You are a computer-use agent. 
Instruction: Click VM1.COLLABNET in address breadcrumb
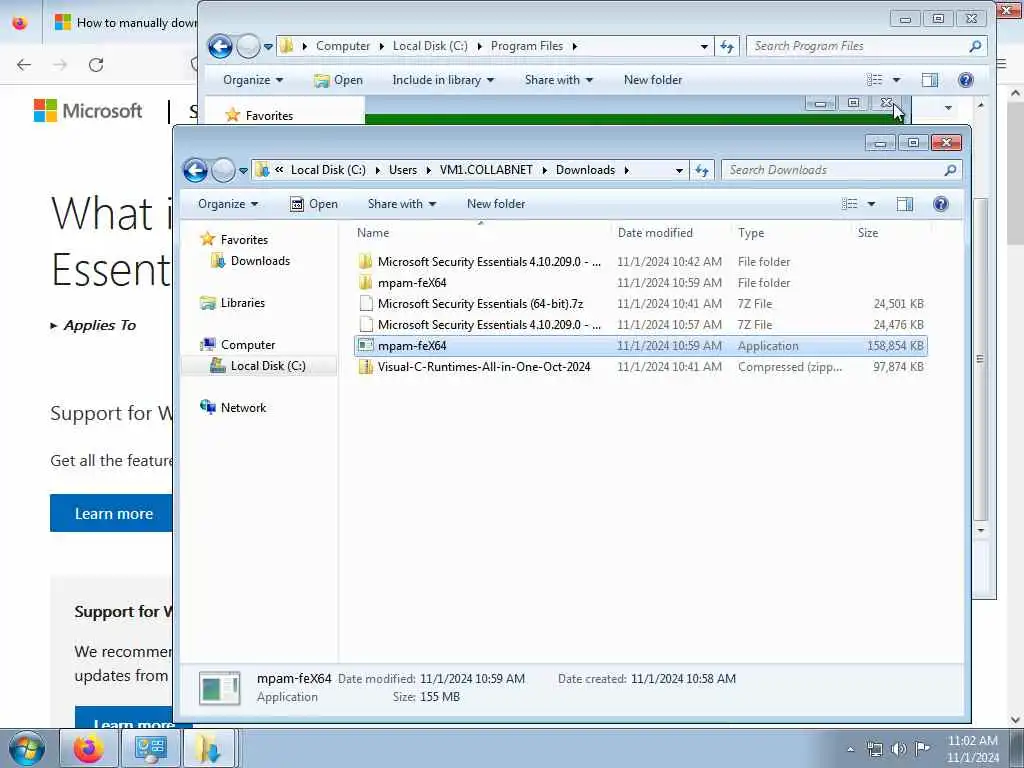(486, 170)
